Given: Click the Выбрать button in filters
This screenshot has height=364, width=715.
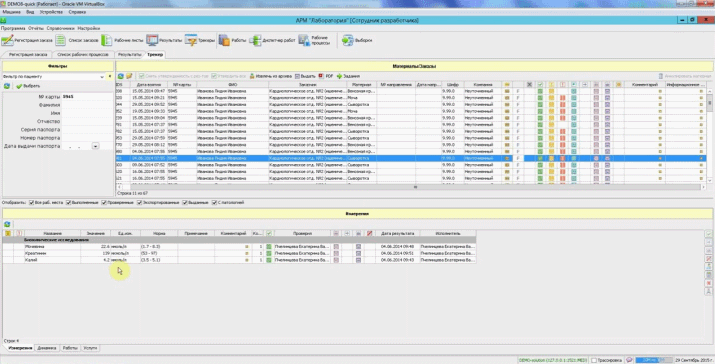Looking at the screenshot, I should click(28, 86).
